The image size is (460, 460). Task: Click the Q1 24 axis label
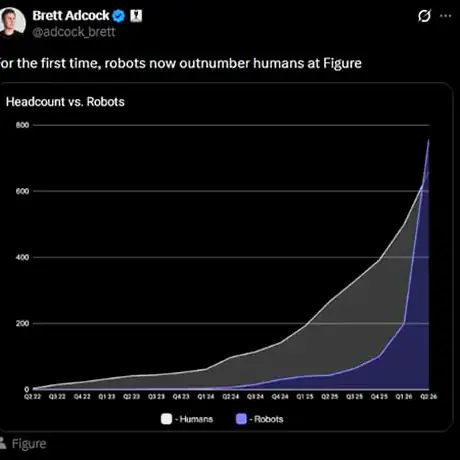tap(206, 396)
